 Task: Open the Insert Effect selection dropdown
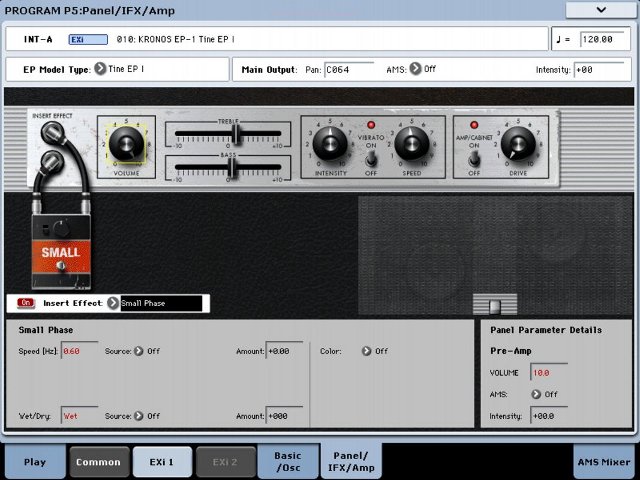[x=114, y=303]
